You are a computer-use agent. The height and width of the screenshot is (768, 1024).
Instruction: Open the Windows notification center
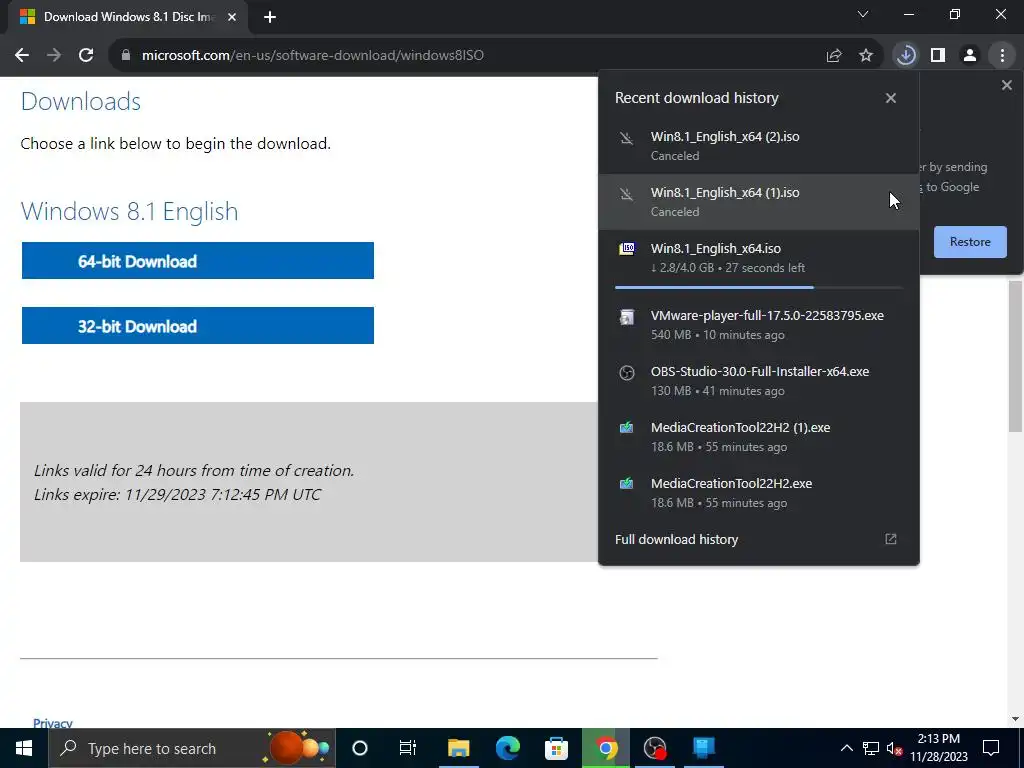pyautogui.click(x=991, y=748)
